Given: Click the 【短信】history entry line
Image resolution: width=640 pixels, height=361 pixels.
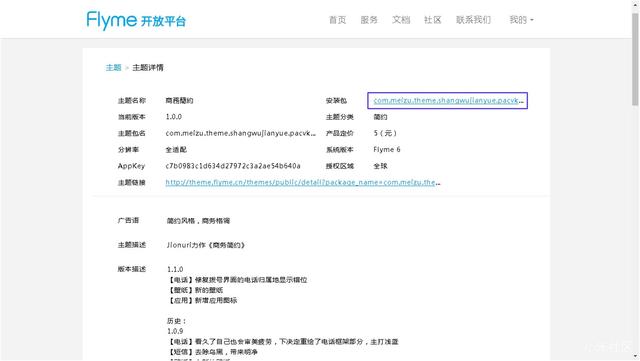Looking at the screenshot, I should tap(212, 352).
